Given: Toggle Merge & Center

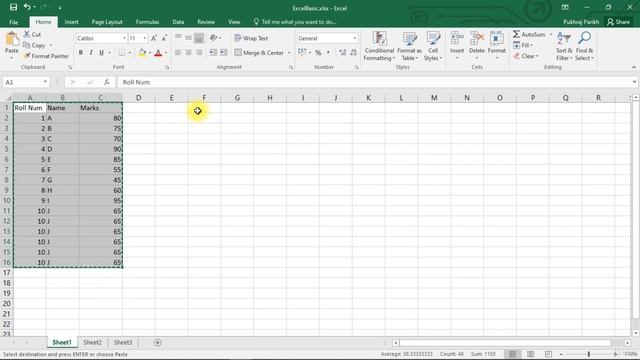Looking at the screenshot, I should pos(259,53).
